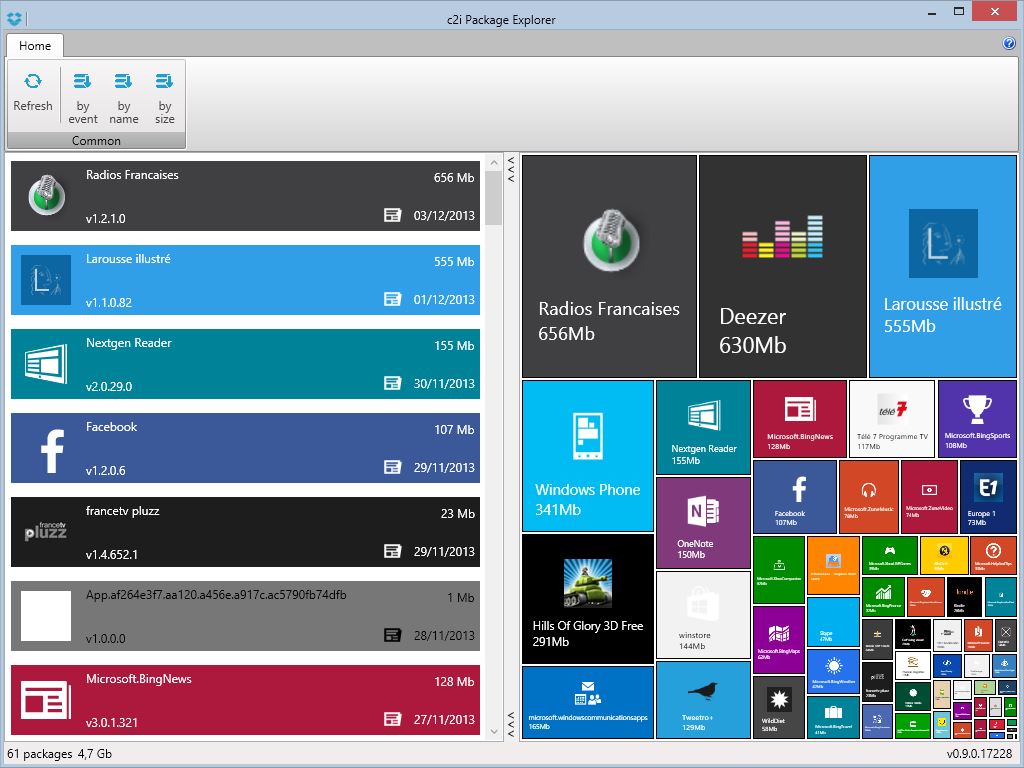Click the "Common" ribbon group label

click(x=96, y=141)
